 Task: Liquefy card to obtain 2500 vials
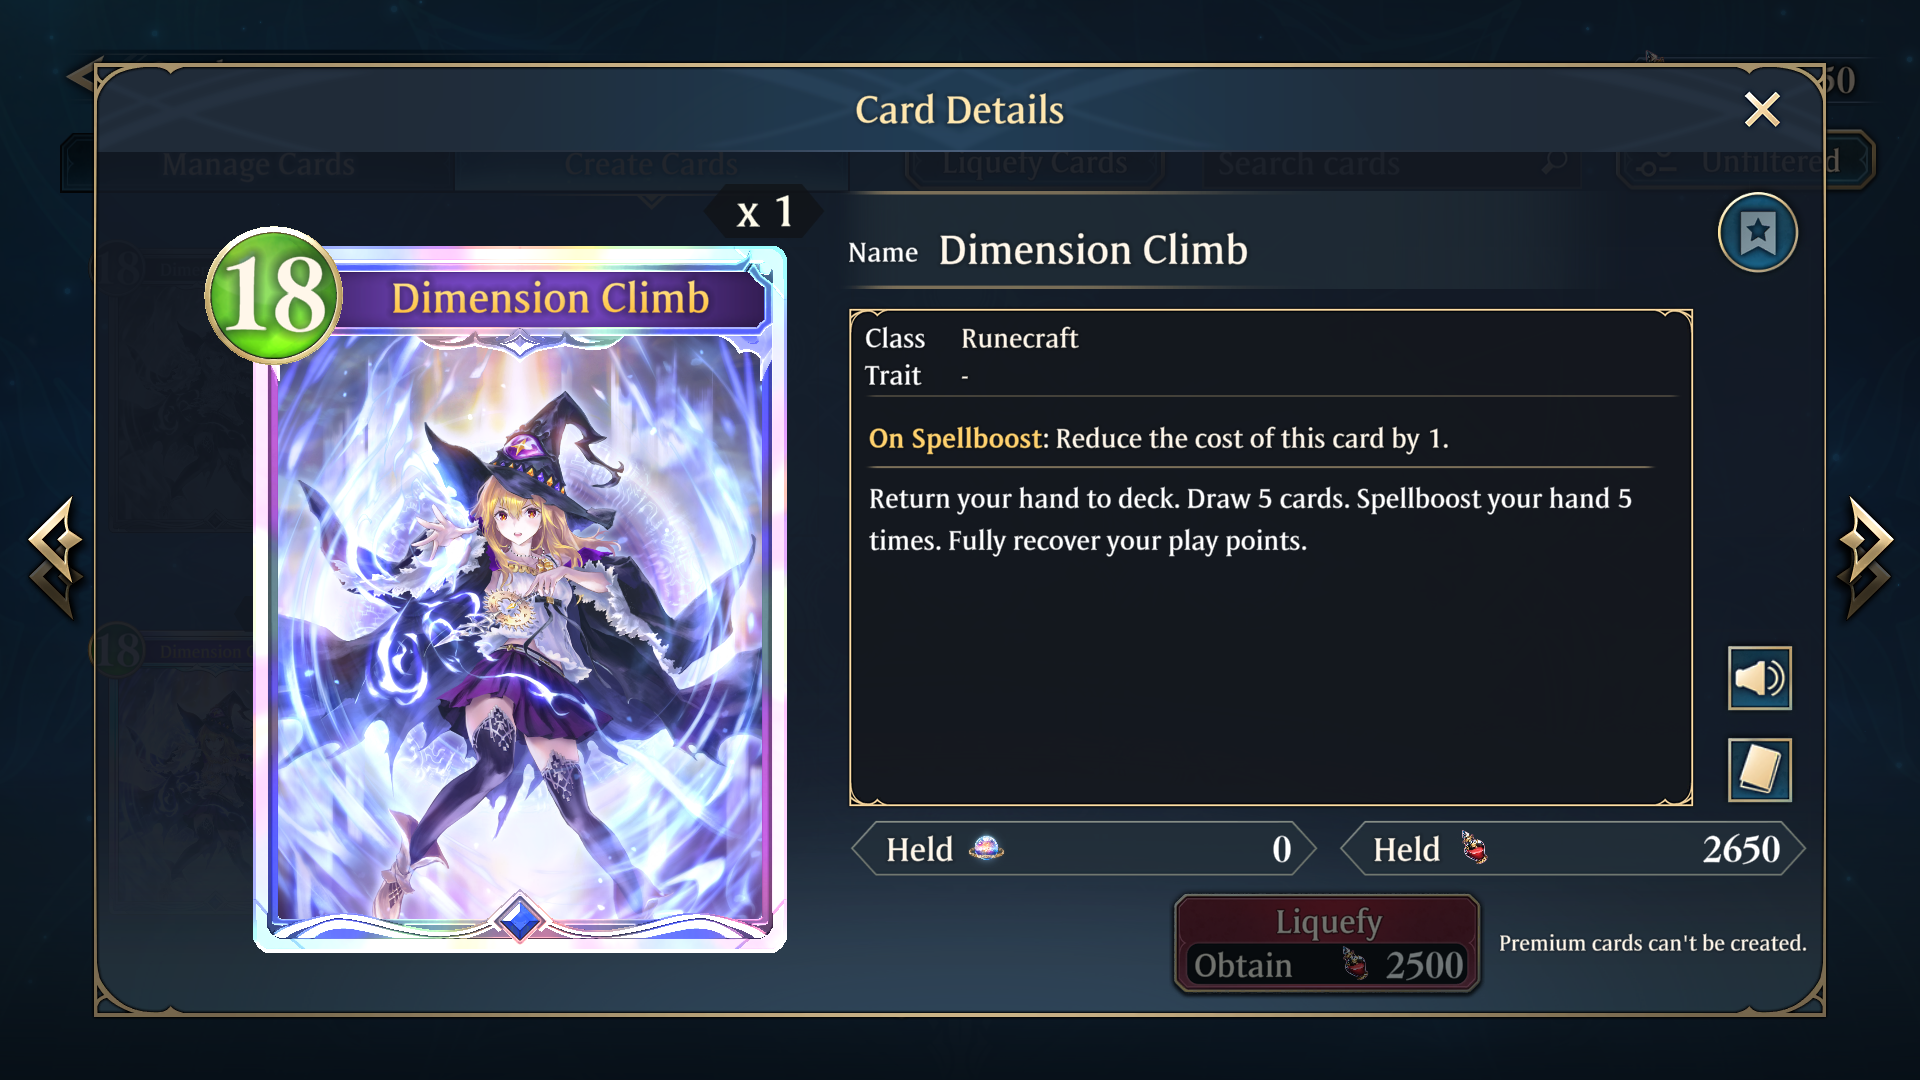tap(1327, 944)
